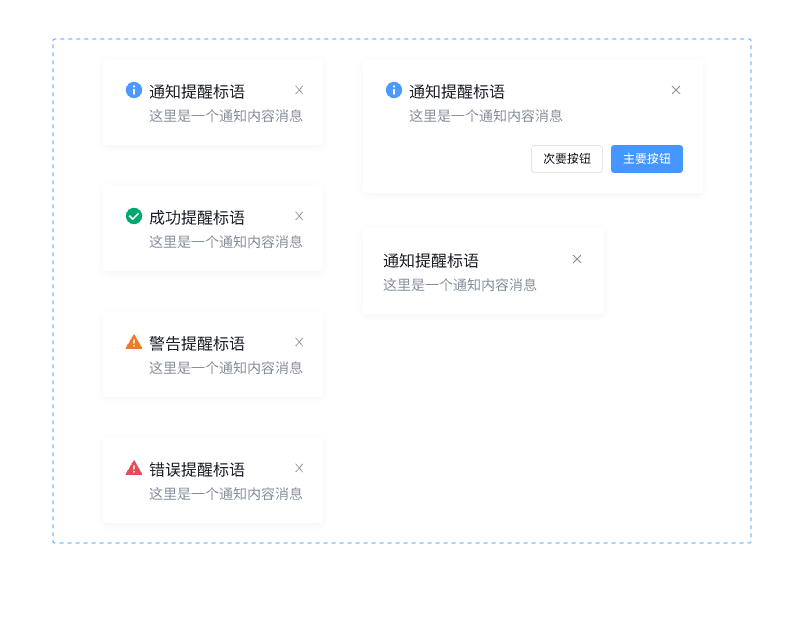Click the 警告提醒标语 heading
The image size is (796, 621).
click(197, 343)
